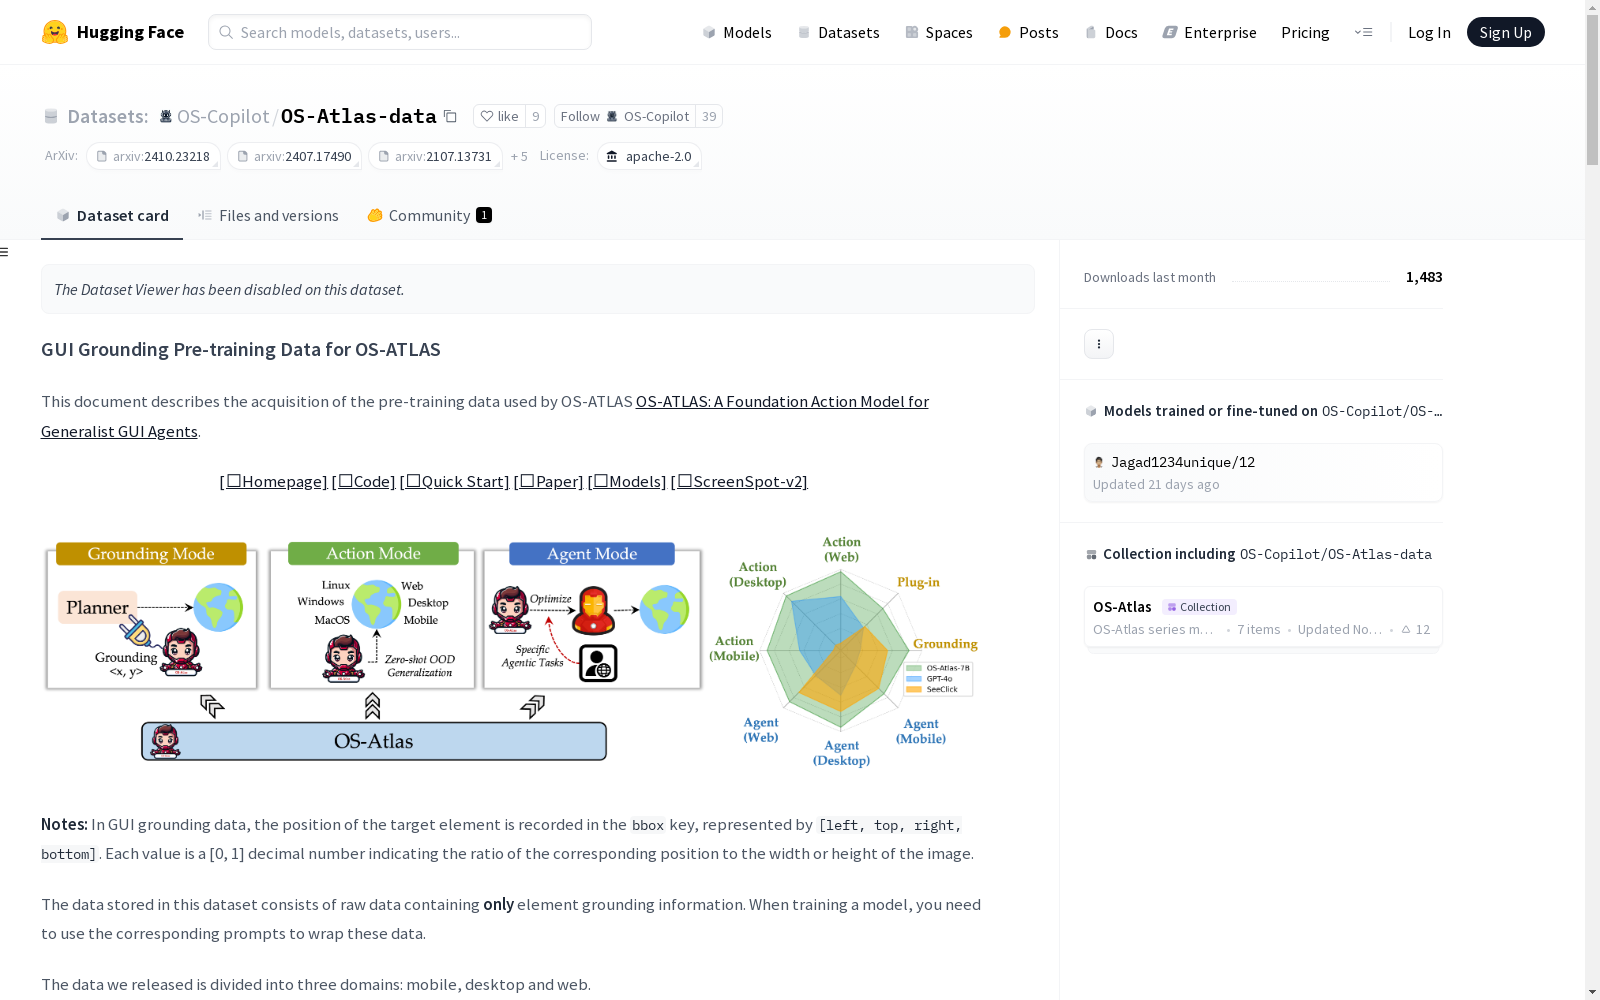The height and width of the screenshot is (1000, 1600).
Task: Click the 'GUI Grounding Pre-training Data for OS-ATLAS' heading
Action: click(x=241, y=350)
